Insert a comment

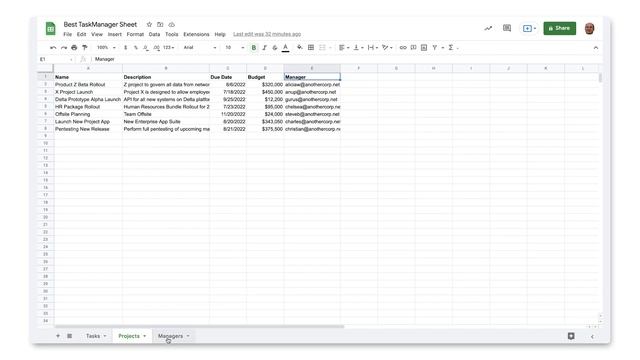(x=413, y=48)
